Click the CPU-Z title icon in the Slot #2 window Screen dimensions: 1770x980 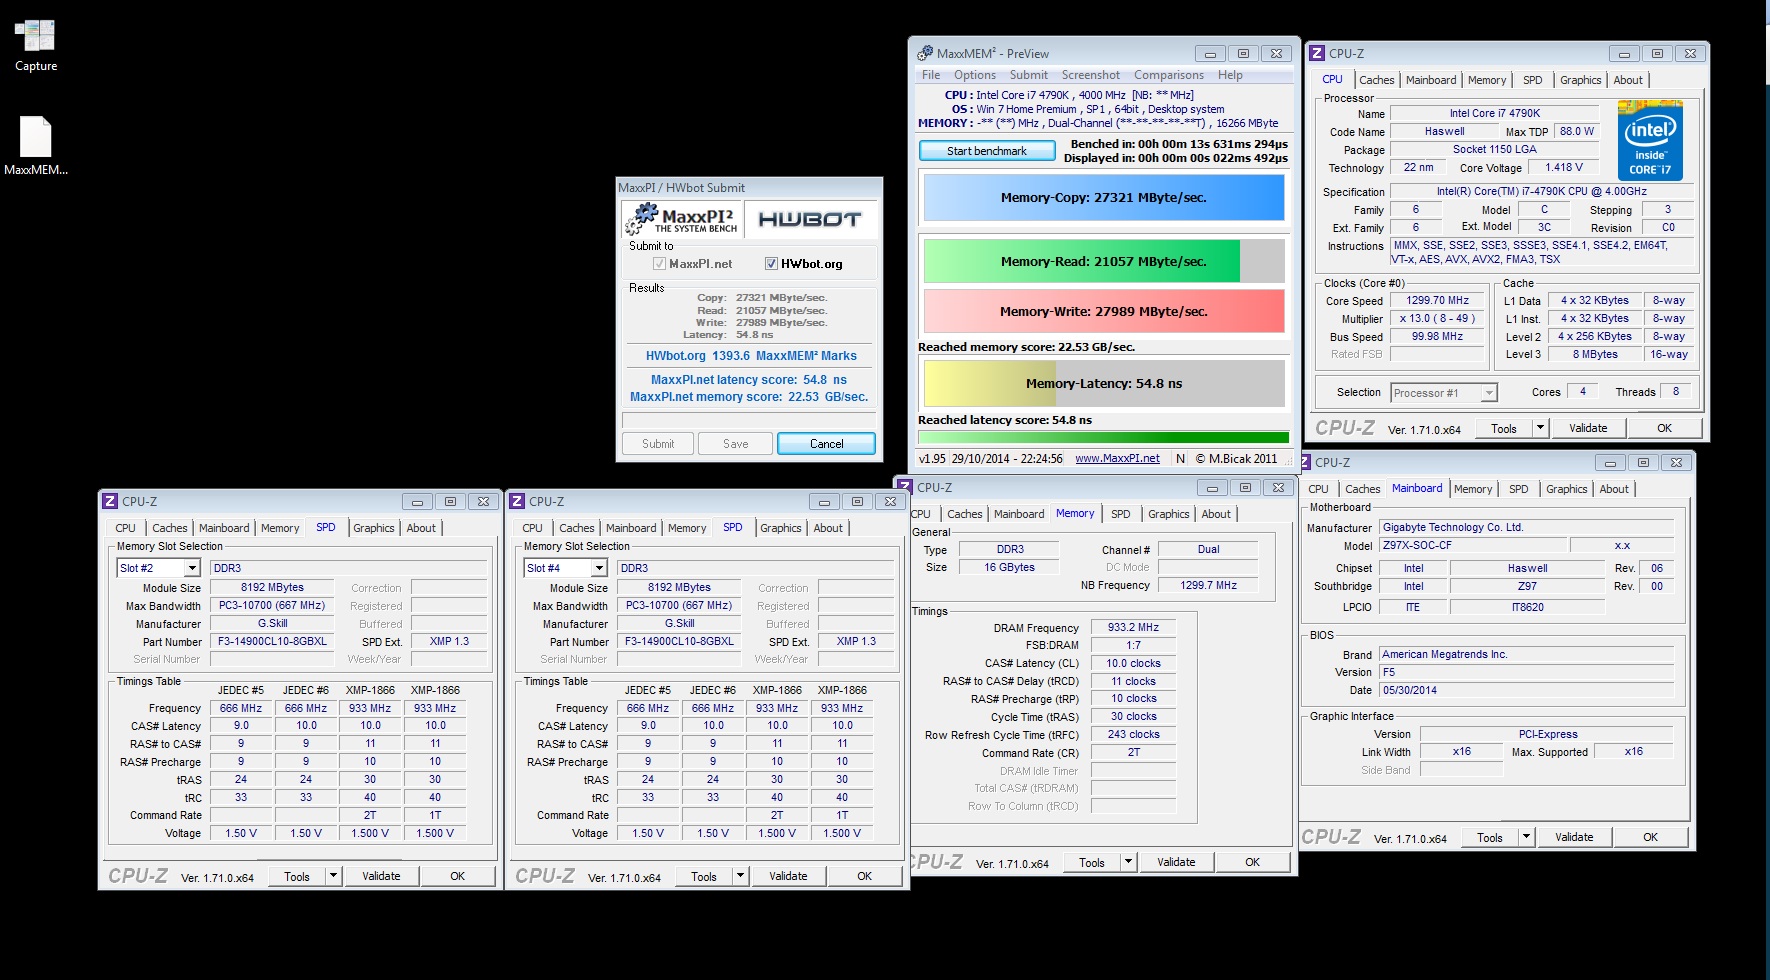pyautogui.click(x=110, y=501)
